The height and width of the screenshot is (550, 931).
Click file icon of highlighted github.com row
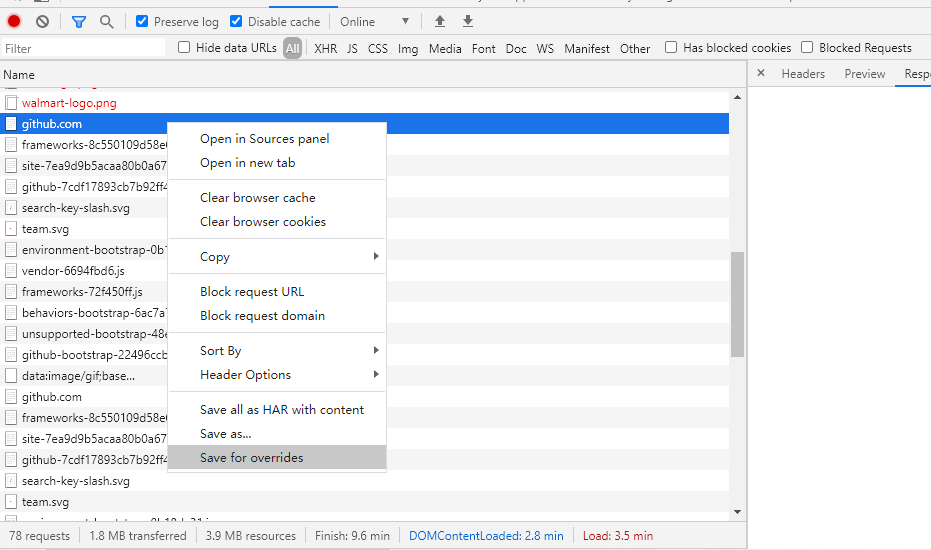coord(11,124)
